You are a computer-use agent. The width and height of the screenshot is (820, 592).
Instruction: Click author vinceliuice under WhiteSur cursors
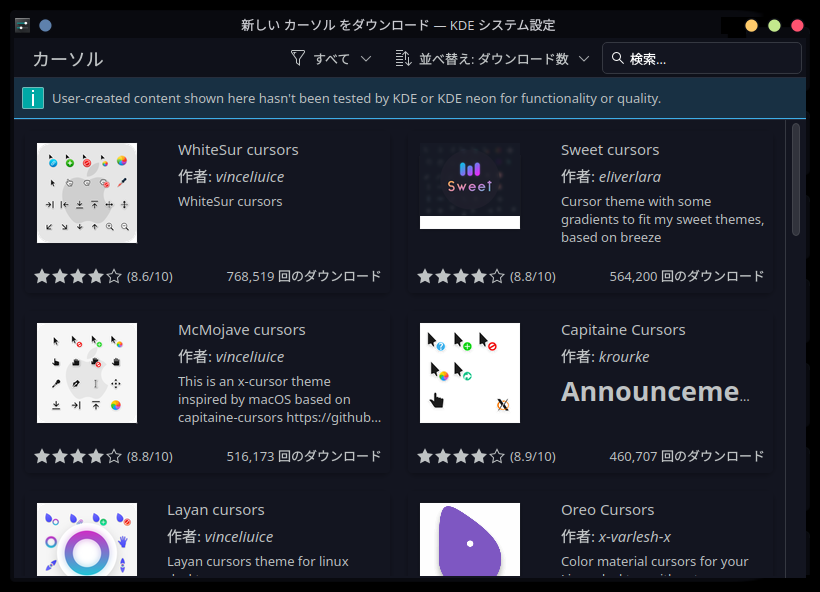249,177
